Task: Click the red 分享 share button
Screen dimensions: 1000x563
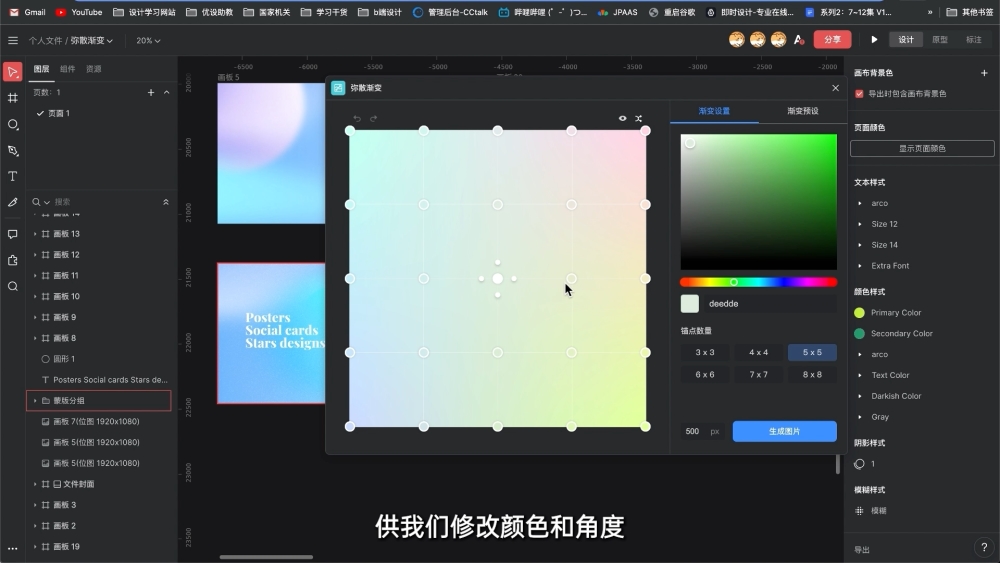Action: 832,40
